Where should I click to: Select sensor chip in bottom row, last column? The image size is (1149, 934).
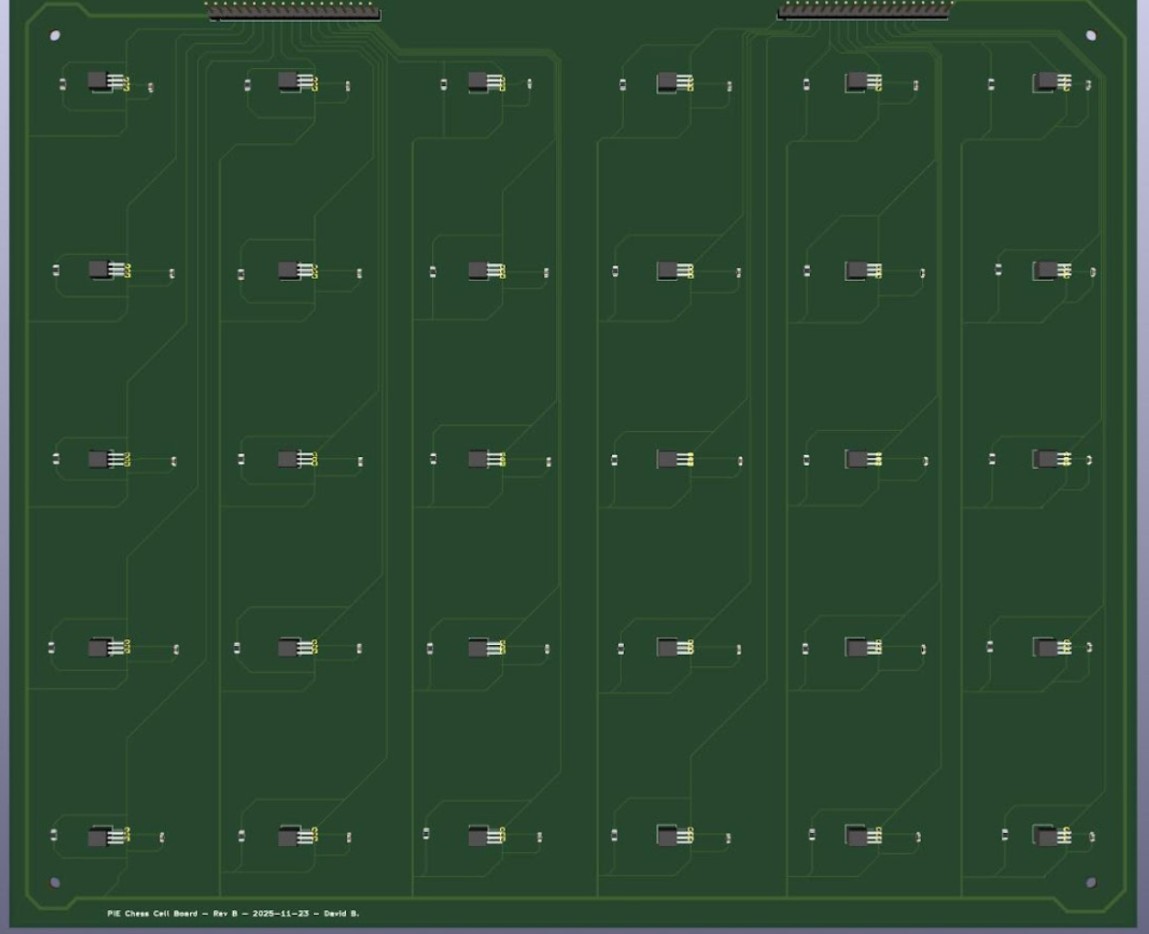pyautogui.click(x=1046, y=835)
